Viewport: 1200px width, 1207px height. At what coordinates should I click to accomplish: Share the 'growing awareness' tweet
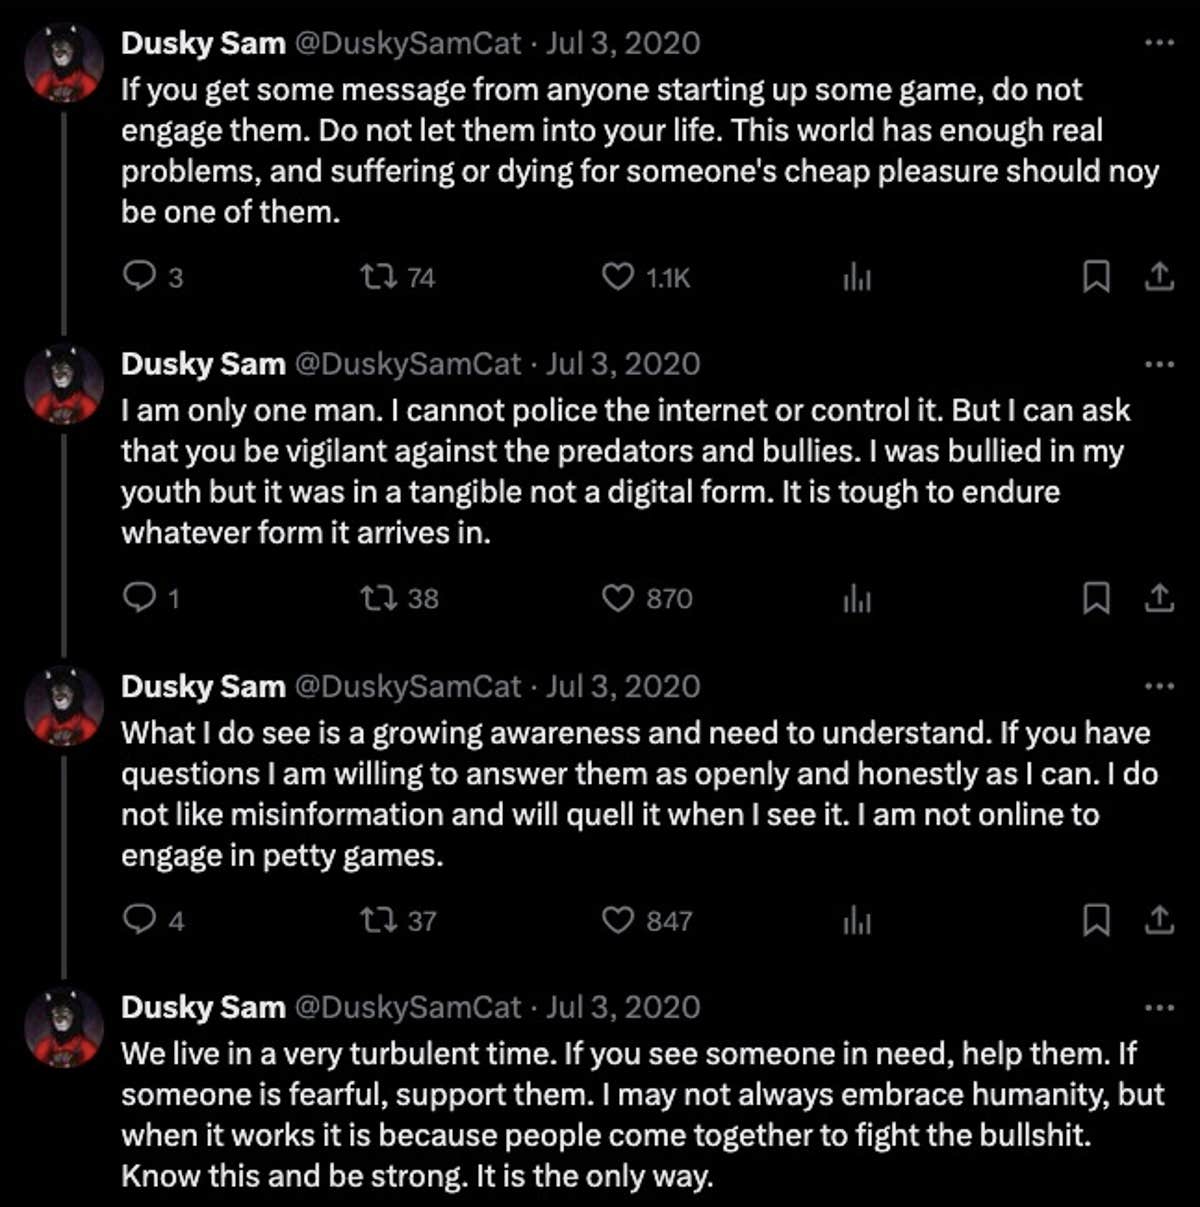click(1158, 920)
